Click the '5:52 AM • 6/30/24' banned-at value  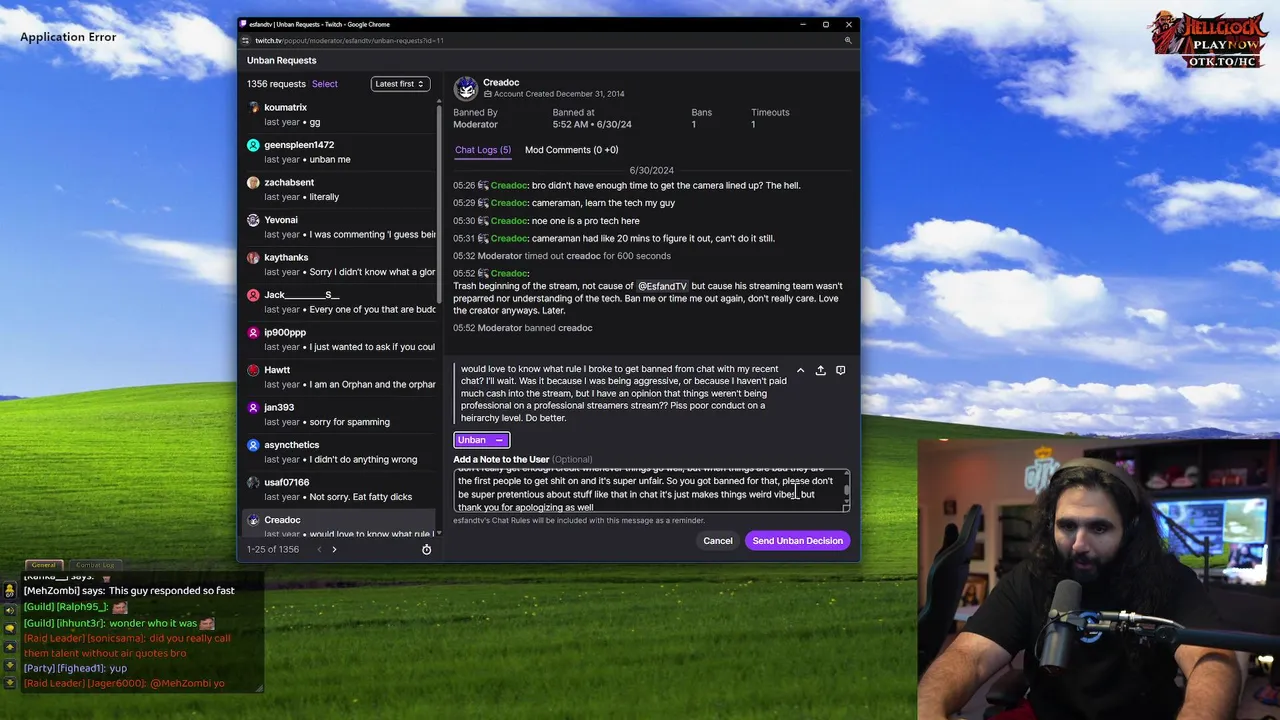click(592, 124)
